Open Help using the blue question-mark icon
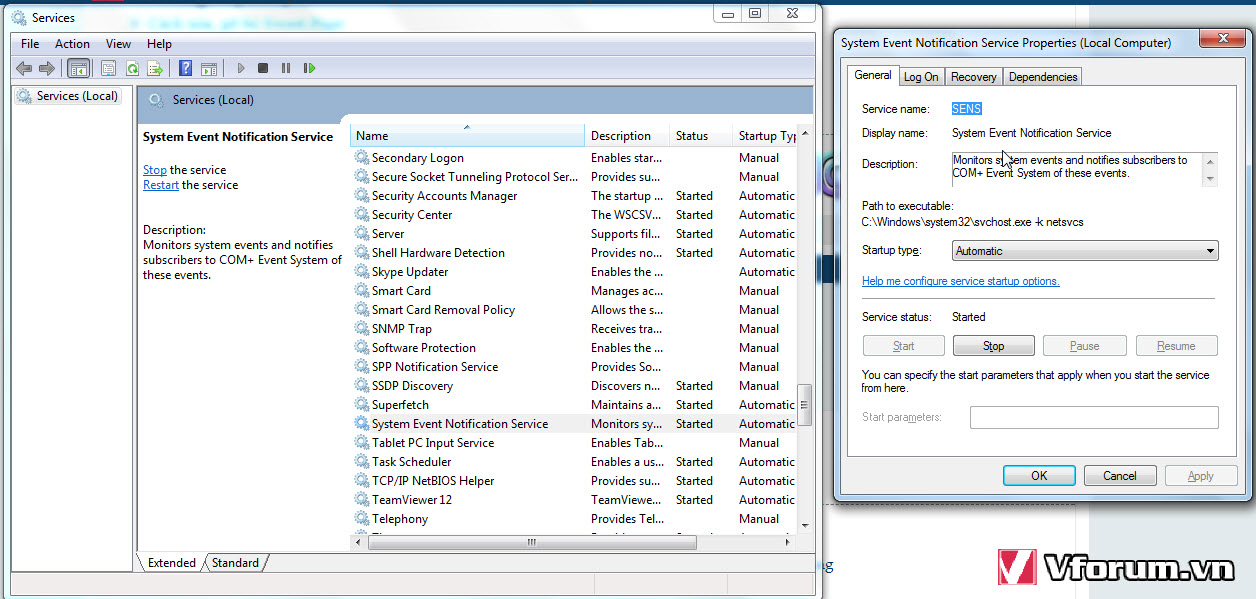 point(185,68)
